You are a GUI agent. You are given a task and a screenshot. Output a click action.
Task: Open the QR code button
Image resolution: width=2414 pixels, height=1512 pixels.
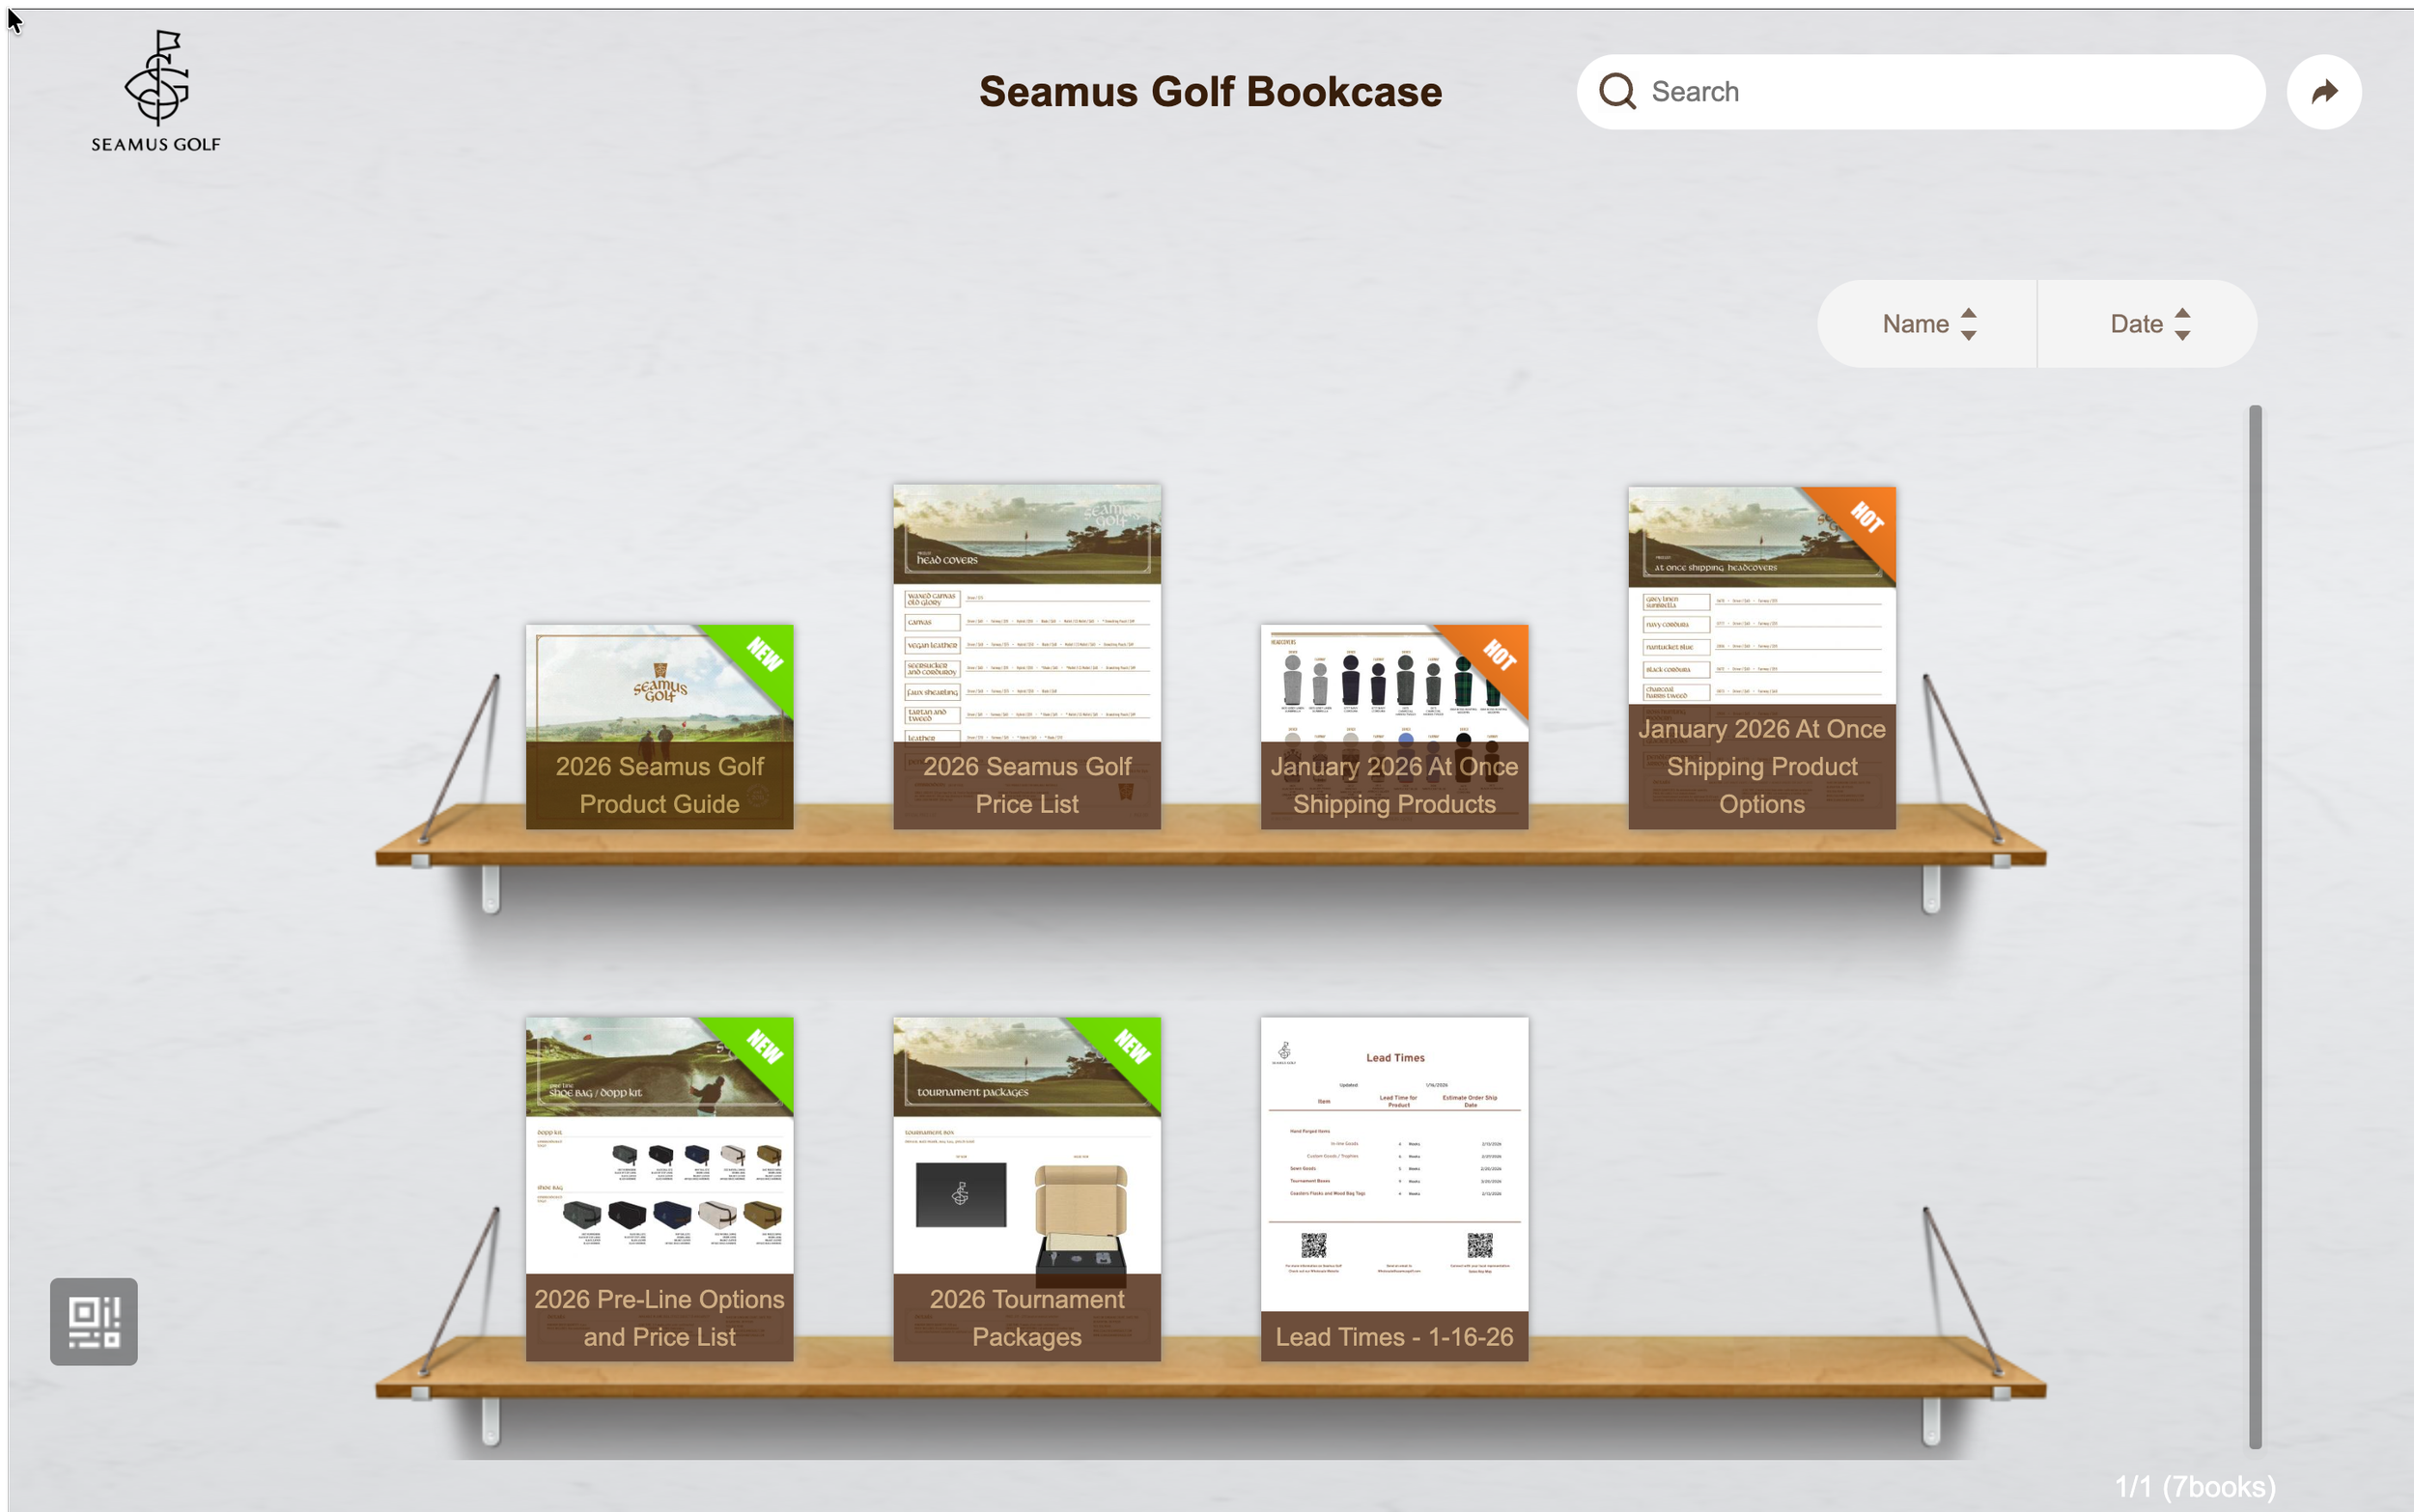tap(94, 1321)
